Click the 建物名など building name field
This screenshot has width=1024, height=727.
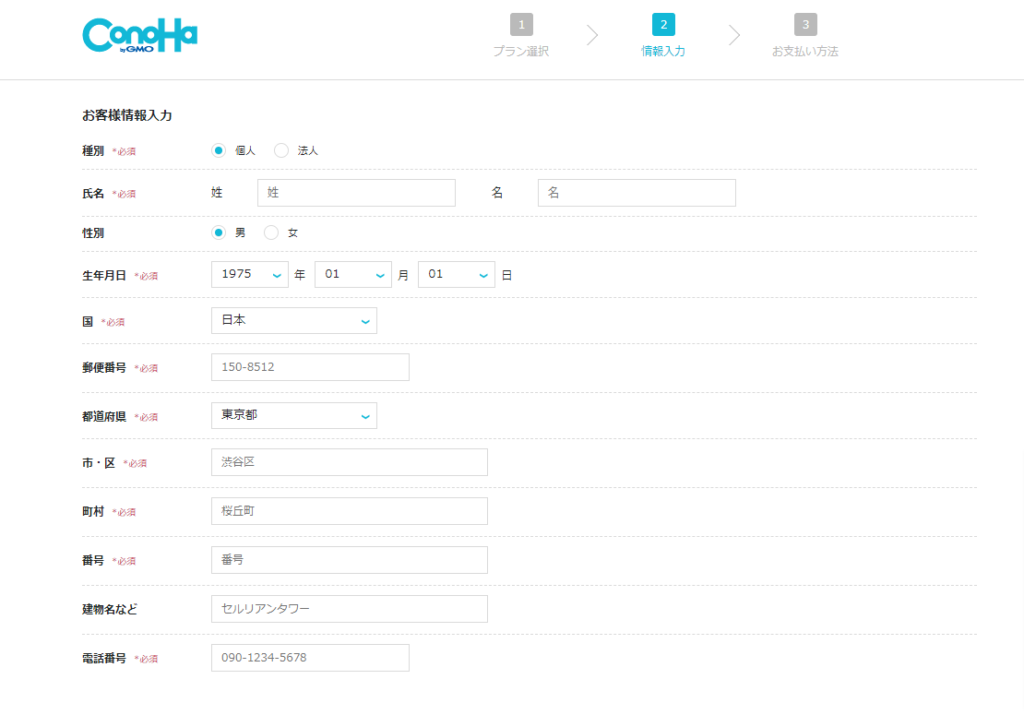click(x=349, y=609)
